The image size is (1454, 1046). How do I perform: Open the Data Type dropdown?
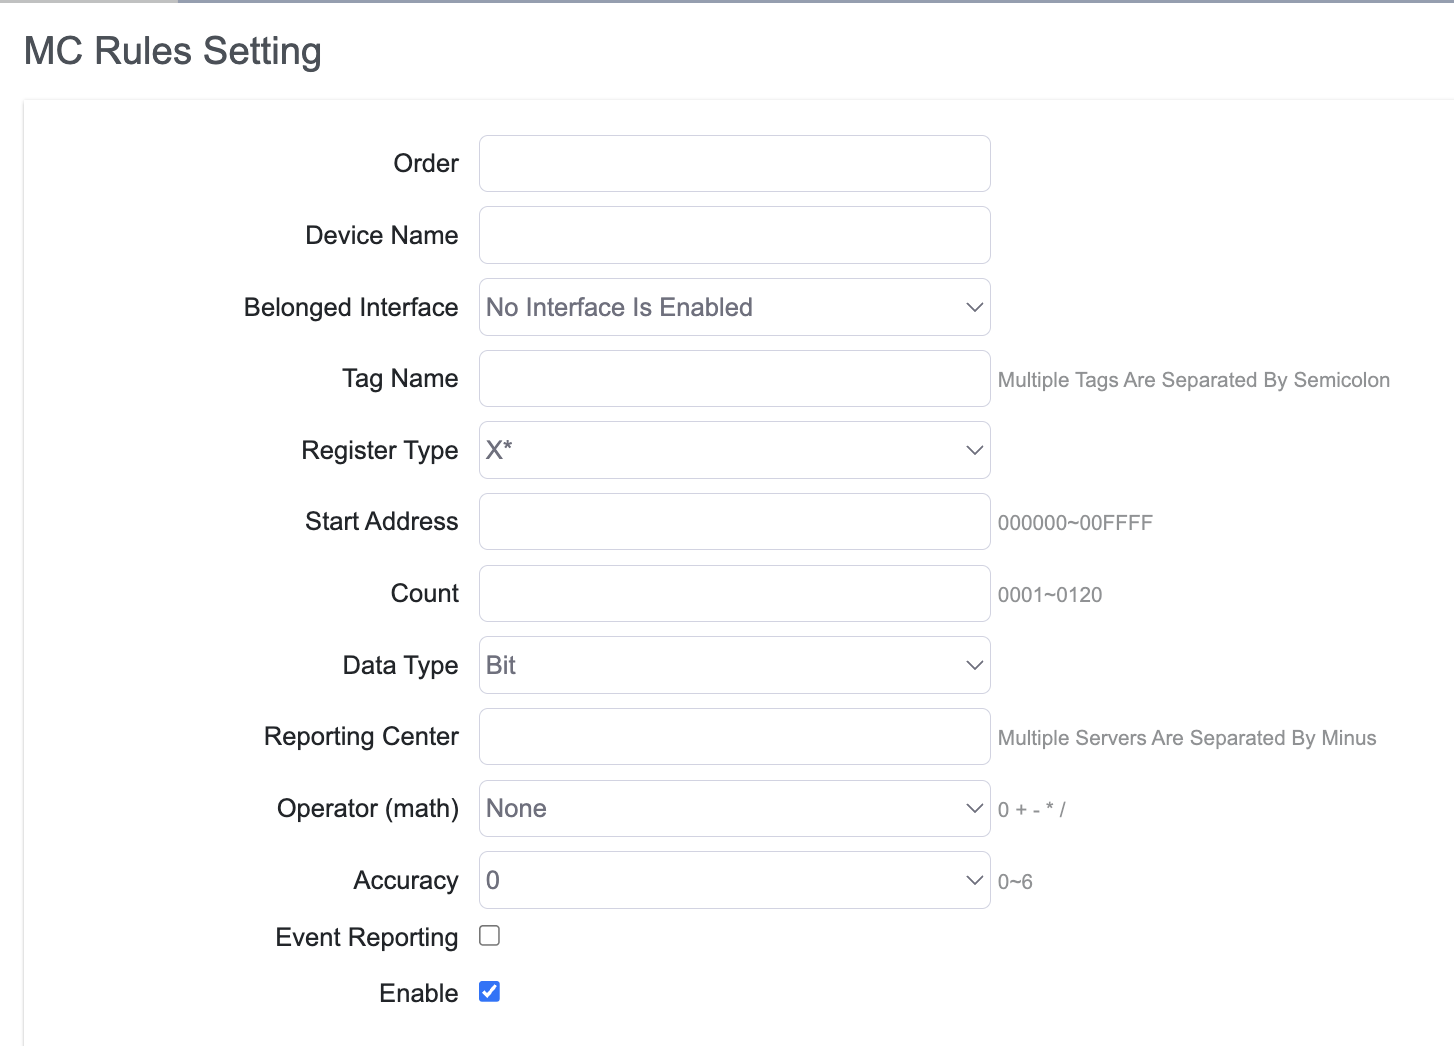(x=734, y=665)
